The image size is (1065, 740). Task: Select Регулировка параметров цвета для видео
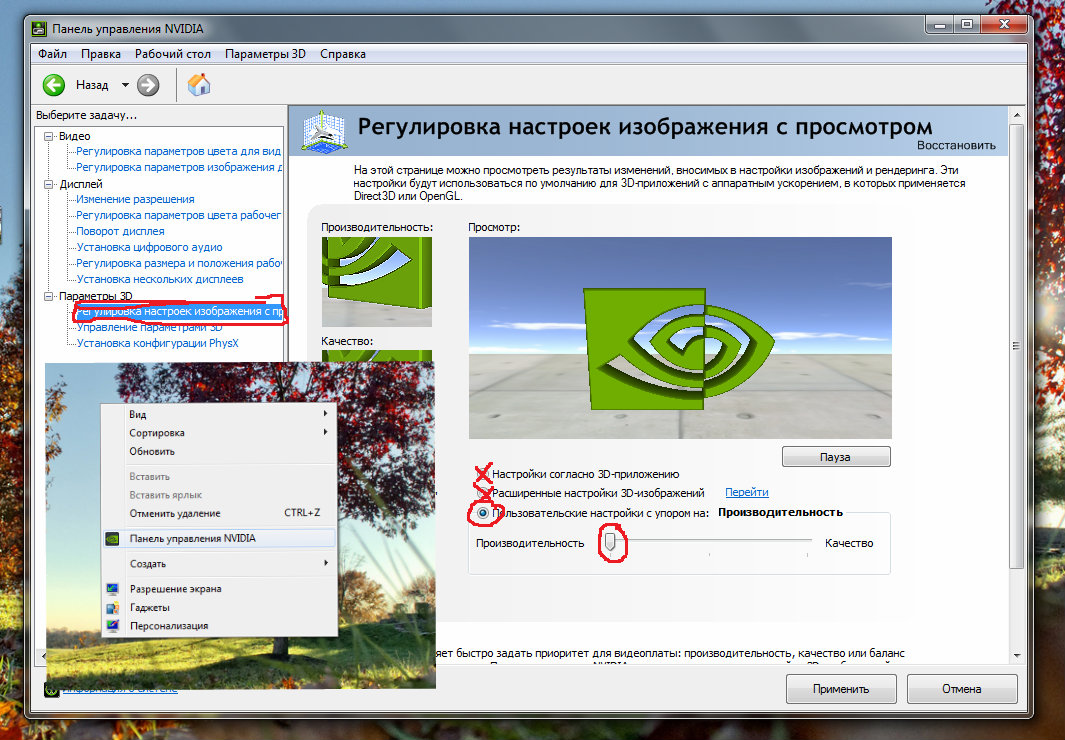(178, 151)
